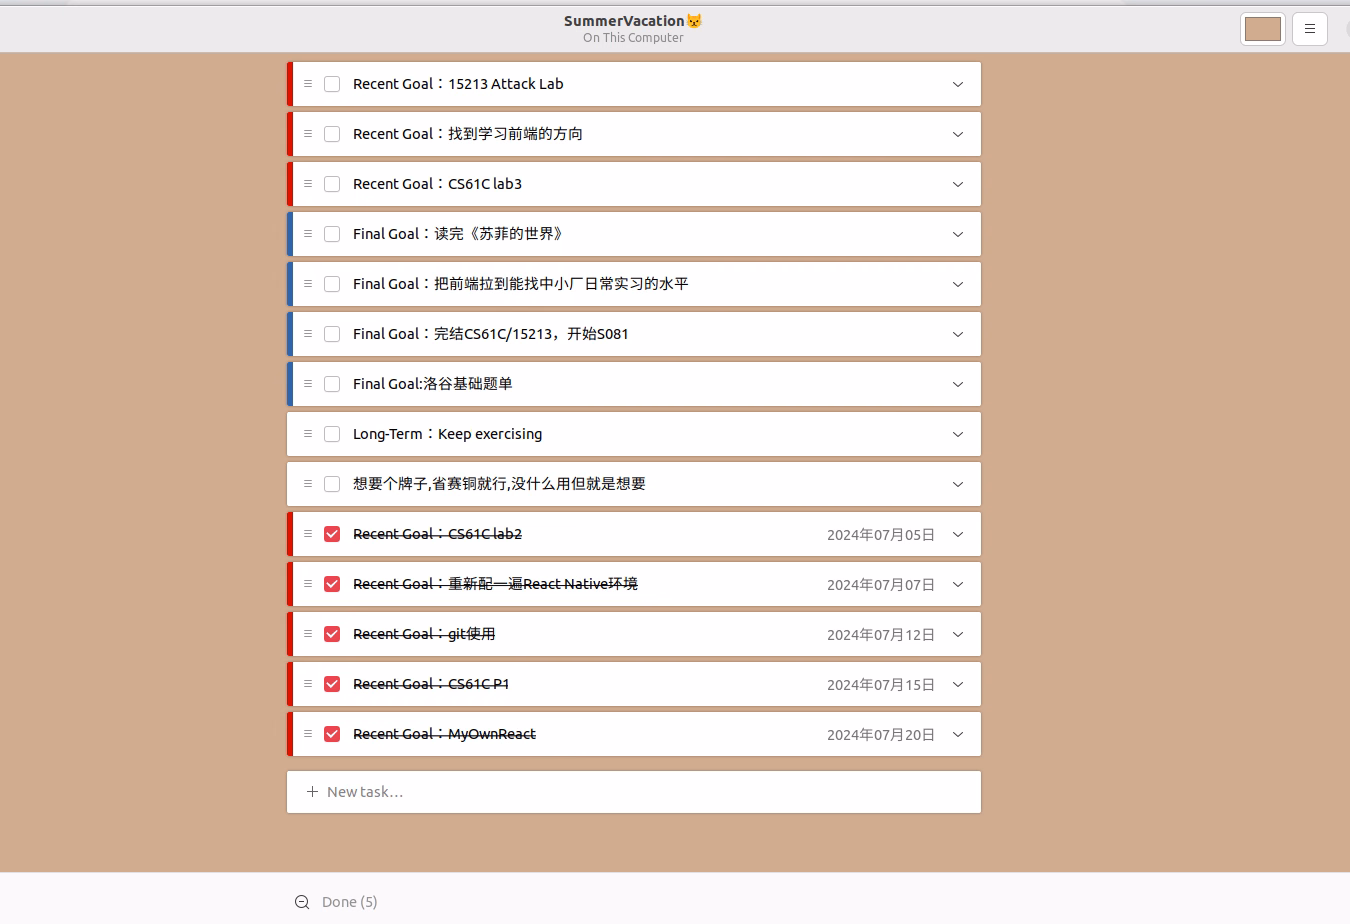Viewport: 1350px width, 924px height.
Task: Check off 洛谷基础题单 task
Action: click(x=332, y=384)
